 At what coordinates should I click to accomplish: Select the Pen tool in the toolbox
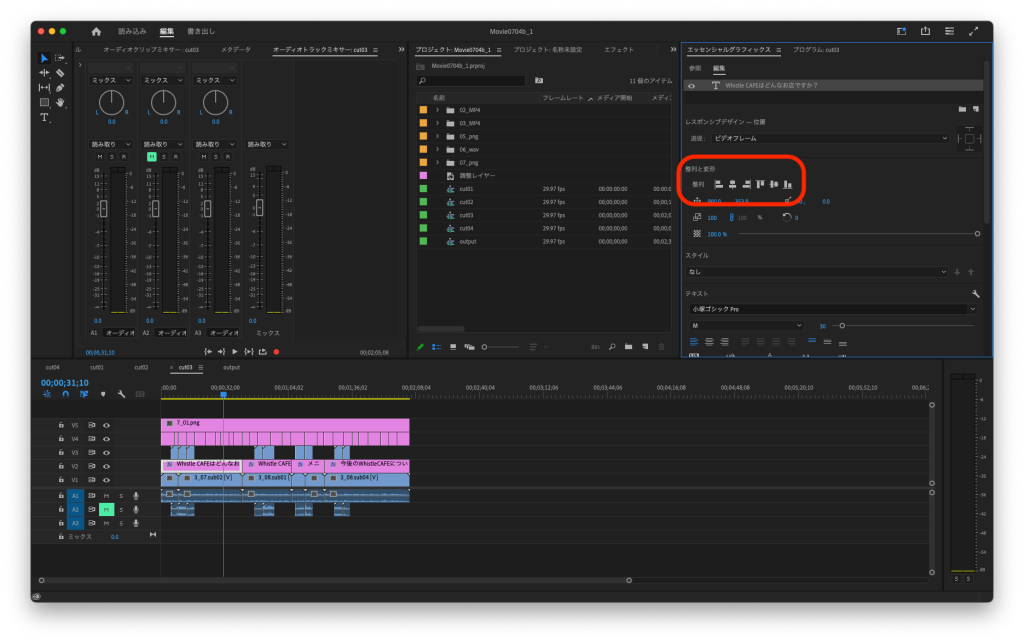60,88
